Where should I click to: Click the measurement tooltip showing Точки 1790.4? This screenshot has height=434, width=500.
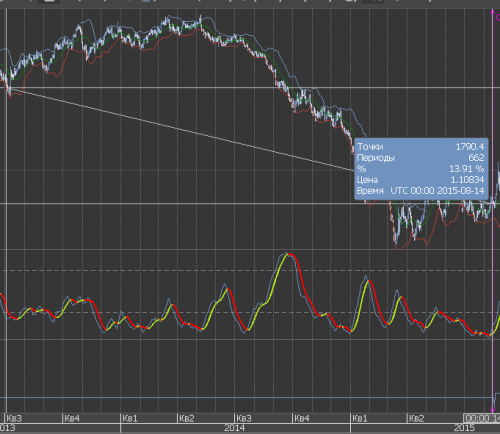pyautogui.click(x=421, y=169)
